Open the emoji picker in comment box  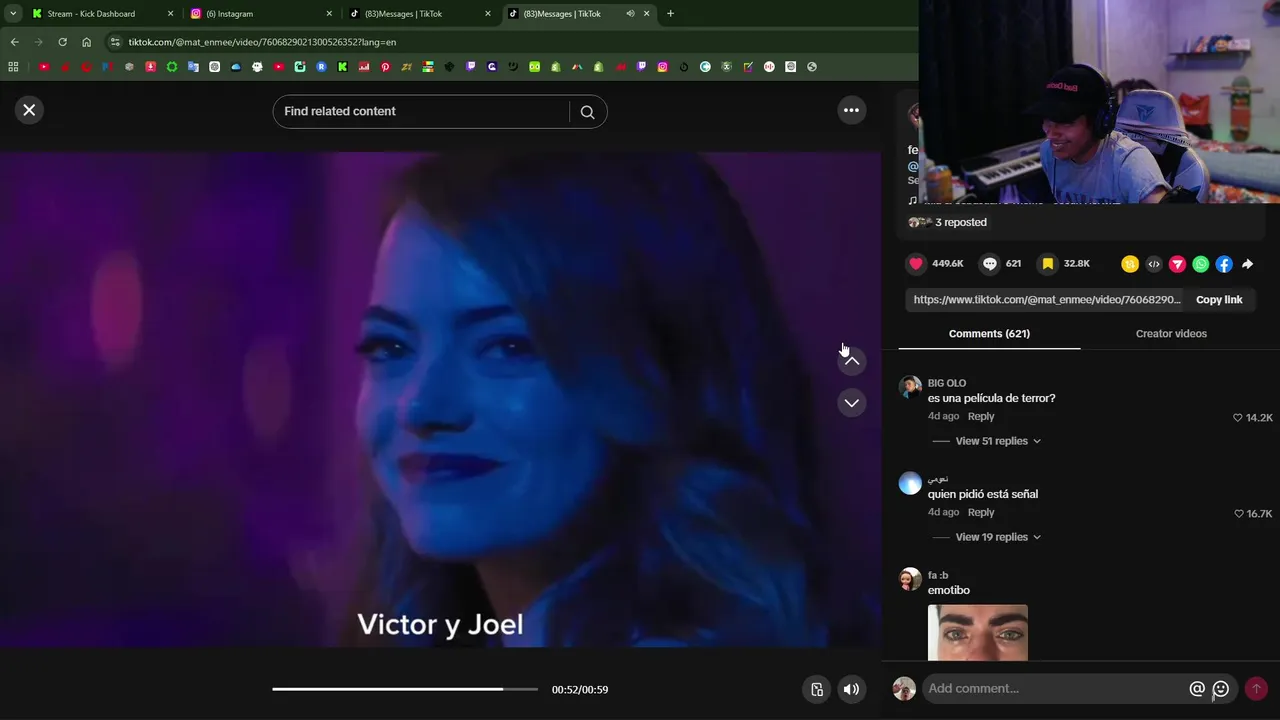pyautogui.click(x=1221, y=689)
